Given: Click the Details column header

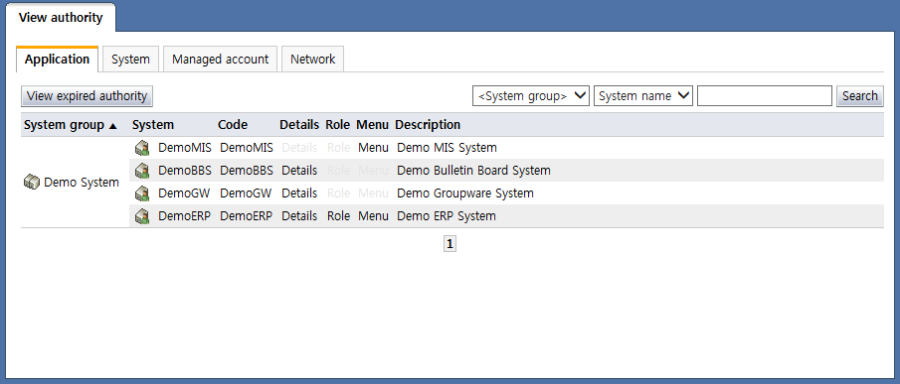Looking at the screenshot, I should (x=299, y=125).
